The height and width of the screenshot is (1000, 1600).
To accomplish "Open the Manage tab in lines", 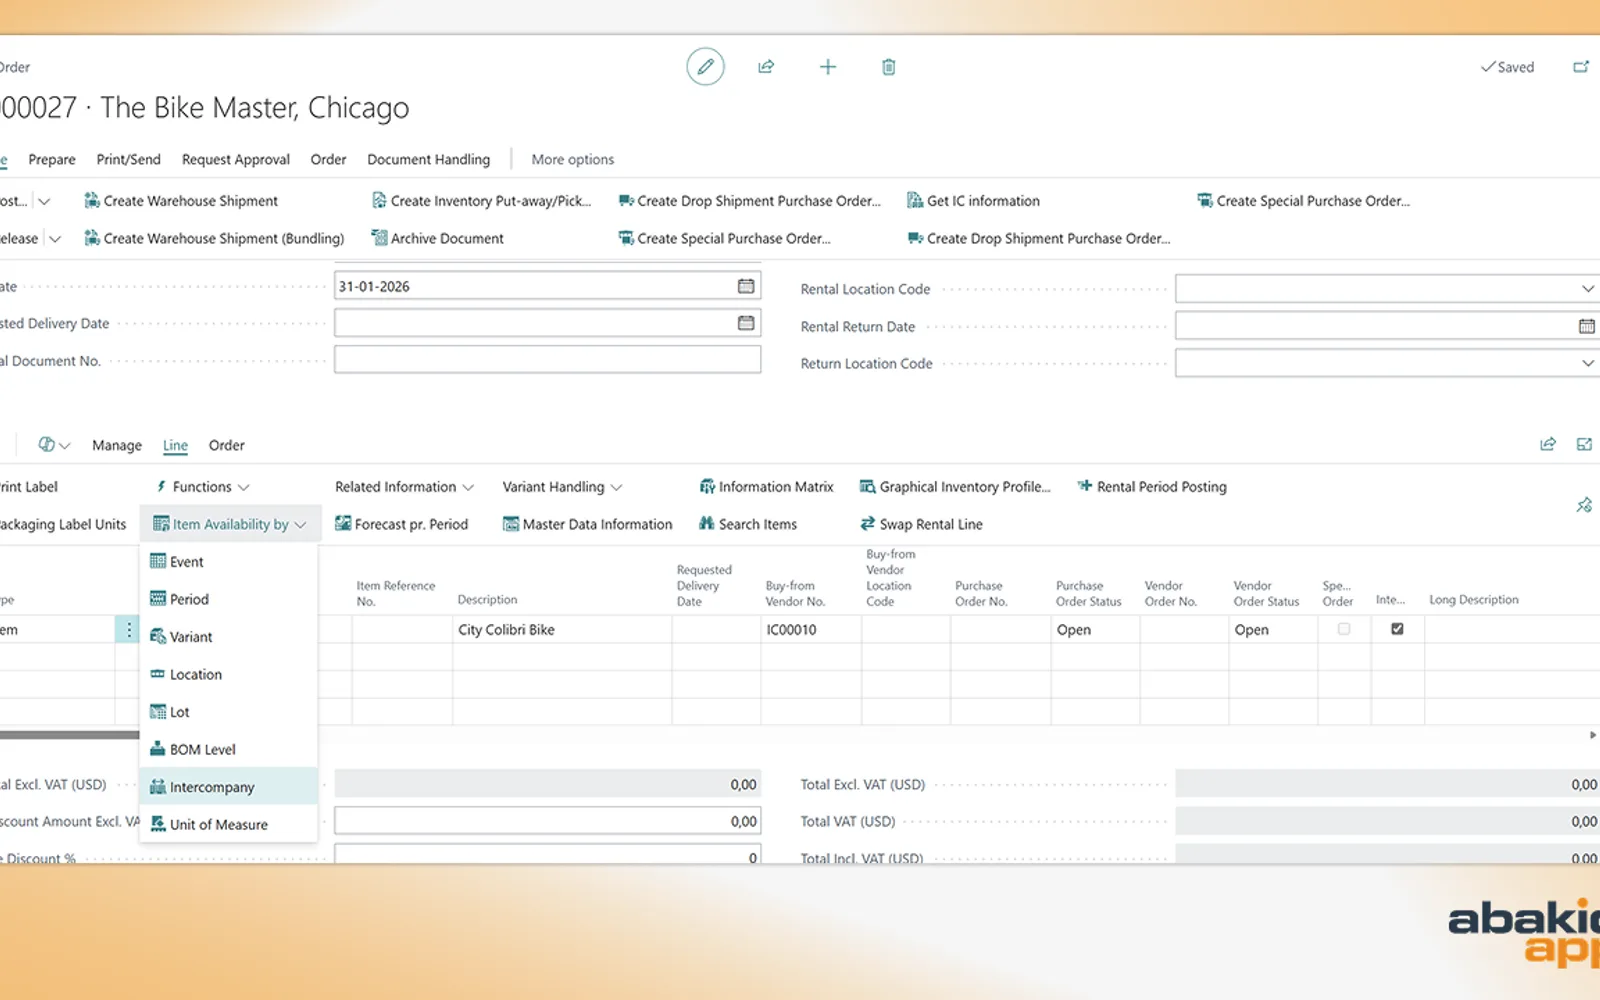I will pos(117,445).
